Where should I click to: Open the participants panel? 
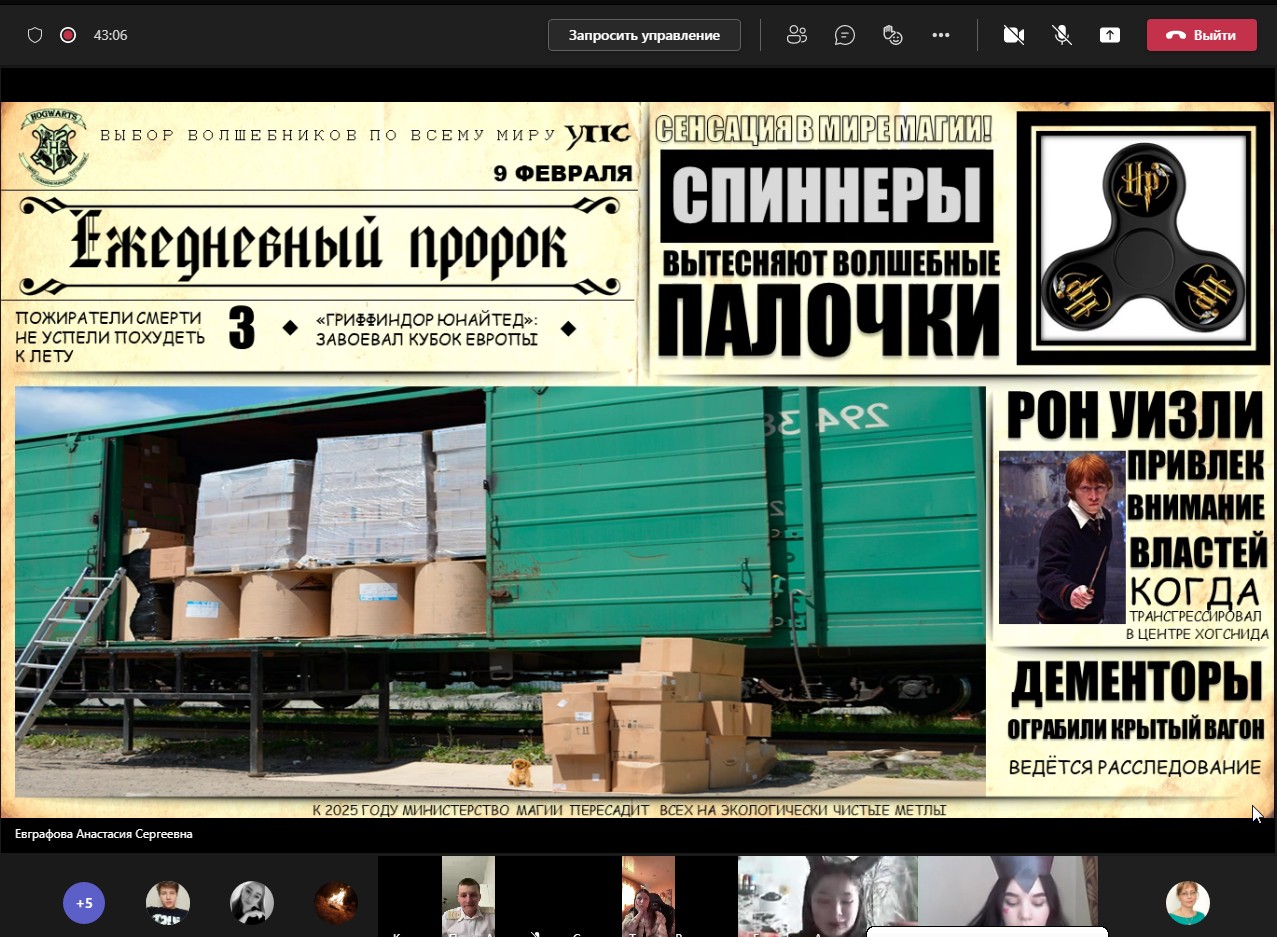click(796, 35)
